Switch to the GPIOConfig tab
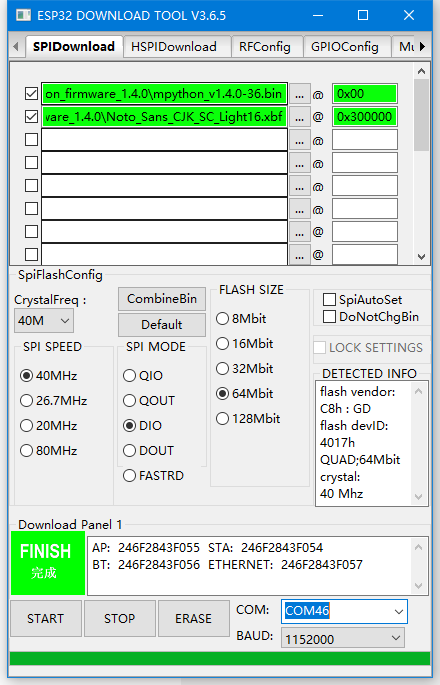Image resolution: width=440 pixels, height=685 pixels. point(346,47)
